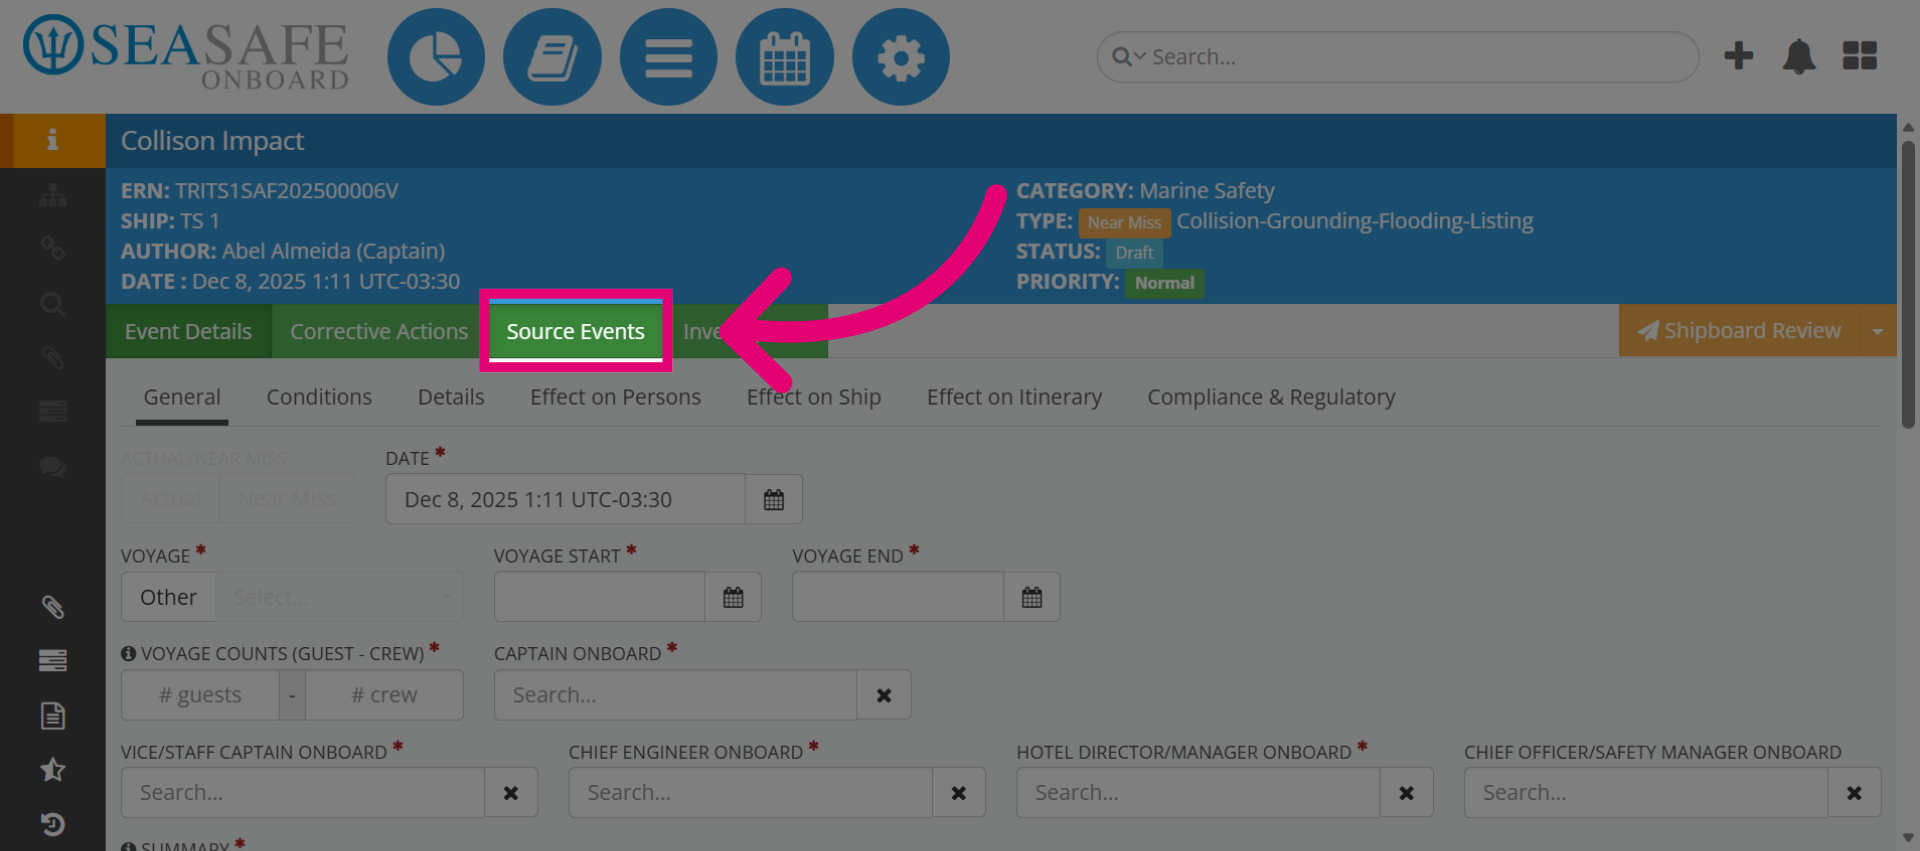Click the SeaSafe Onboard logo
The height and width of the screenshot is (851, 1920).
click(186, 52)
